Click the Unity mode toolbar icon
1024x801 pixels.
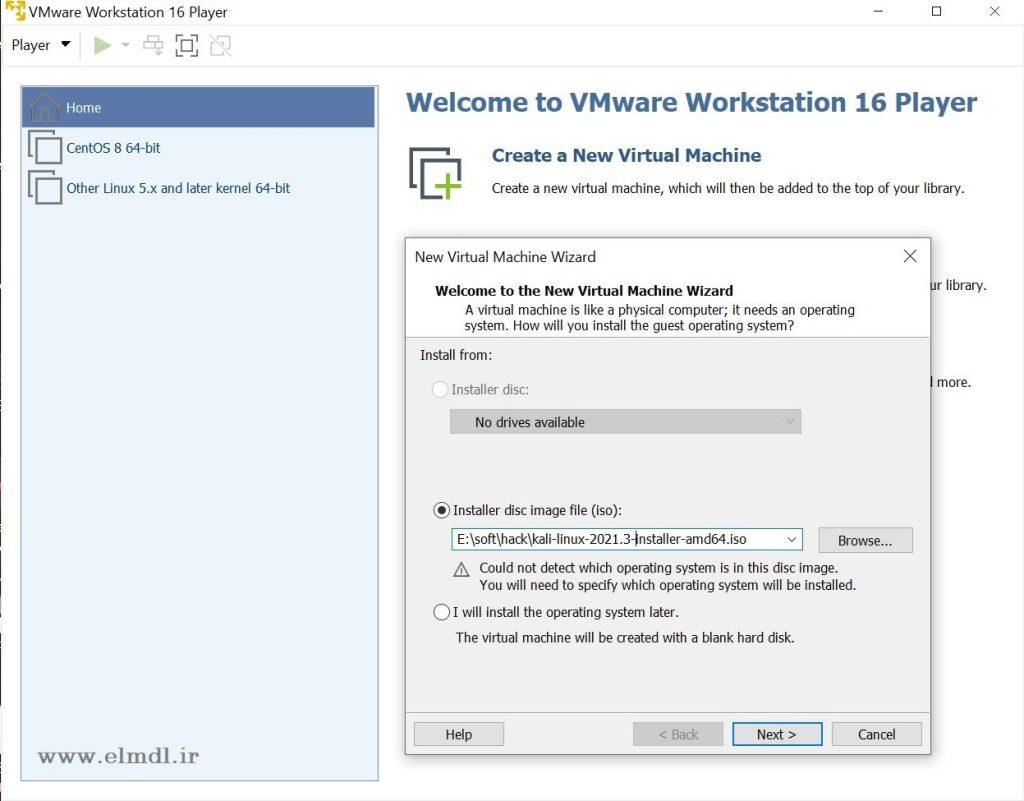(x=220, y=45)
